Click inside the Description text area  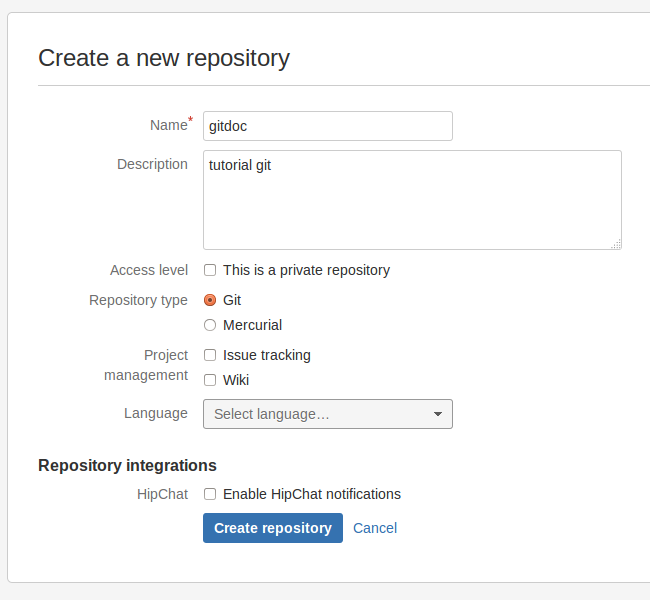(412, 200)
